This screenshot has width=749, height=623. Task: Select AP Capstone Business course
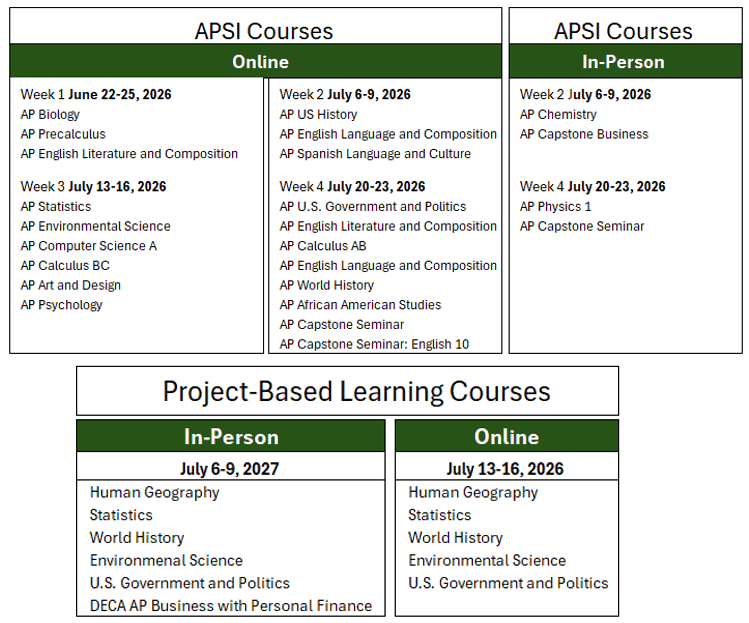click(x=584, y=134)
